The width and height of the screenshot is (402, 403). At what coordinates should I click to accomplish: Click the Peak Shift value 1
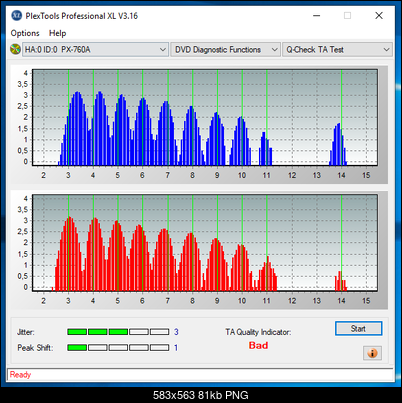click(x=176, y=348)
